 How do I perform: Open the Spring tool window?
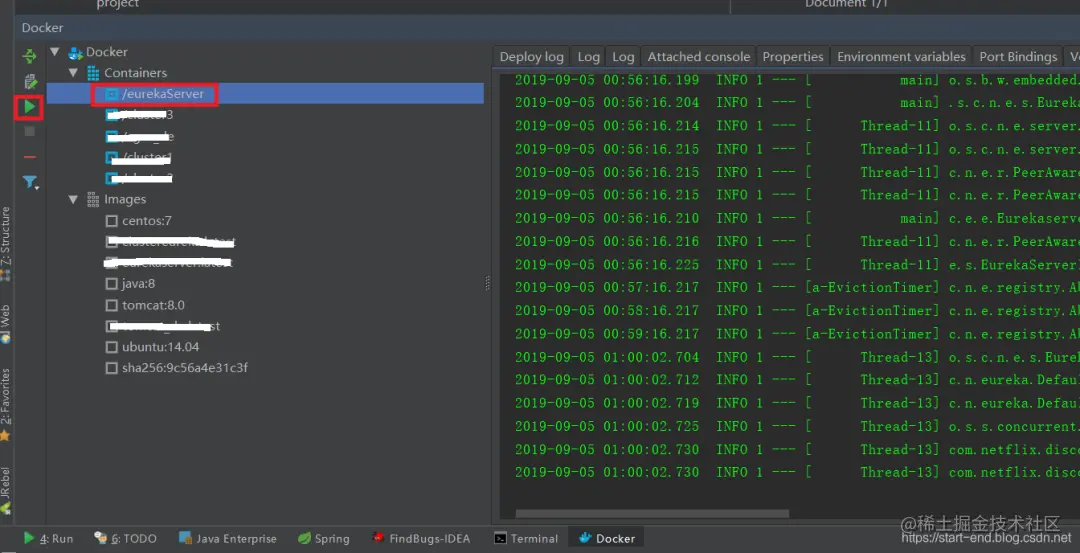[x=324, y=539]
